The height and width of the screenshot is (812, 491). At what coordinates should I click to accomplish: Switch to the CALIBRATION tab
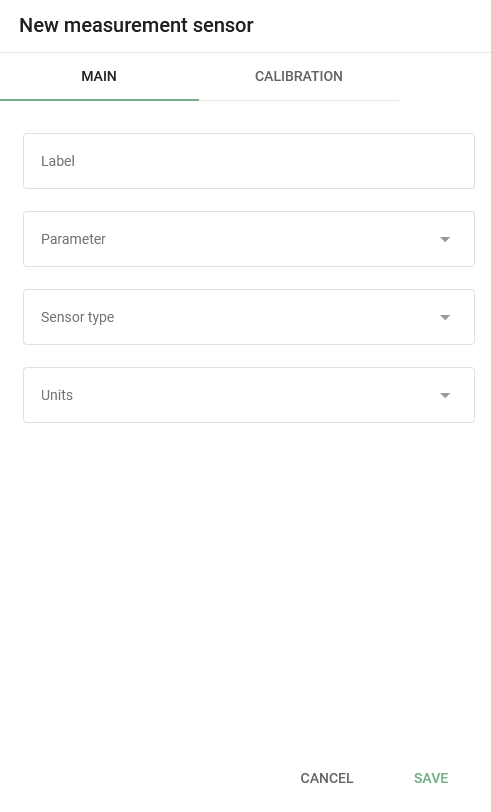[299, 77]
